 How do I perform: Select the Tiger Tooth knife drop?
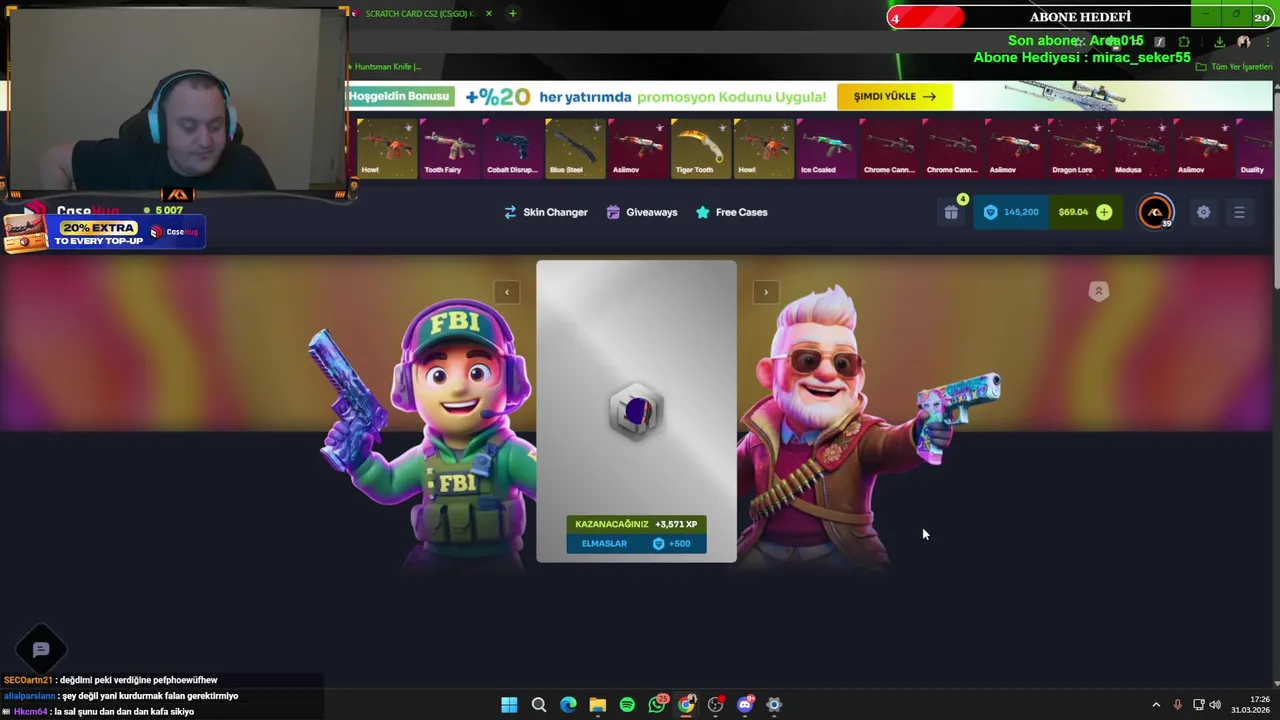coord(700,148)
